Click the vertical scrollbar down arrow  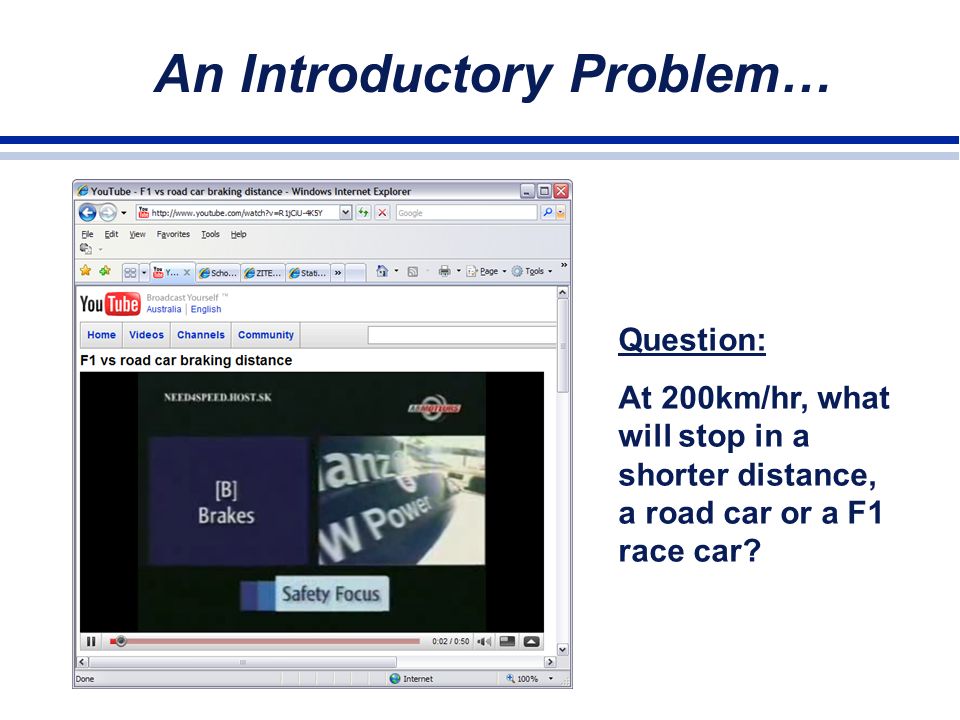[x=563, y=650]
